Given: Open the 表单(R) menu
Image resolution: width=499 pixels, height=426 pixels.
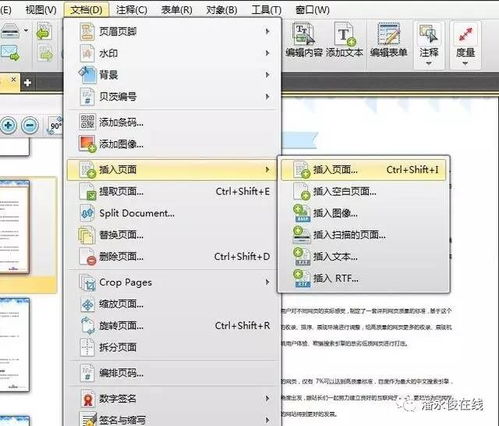Looking at the screenshot, I should tap(177, 10).
